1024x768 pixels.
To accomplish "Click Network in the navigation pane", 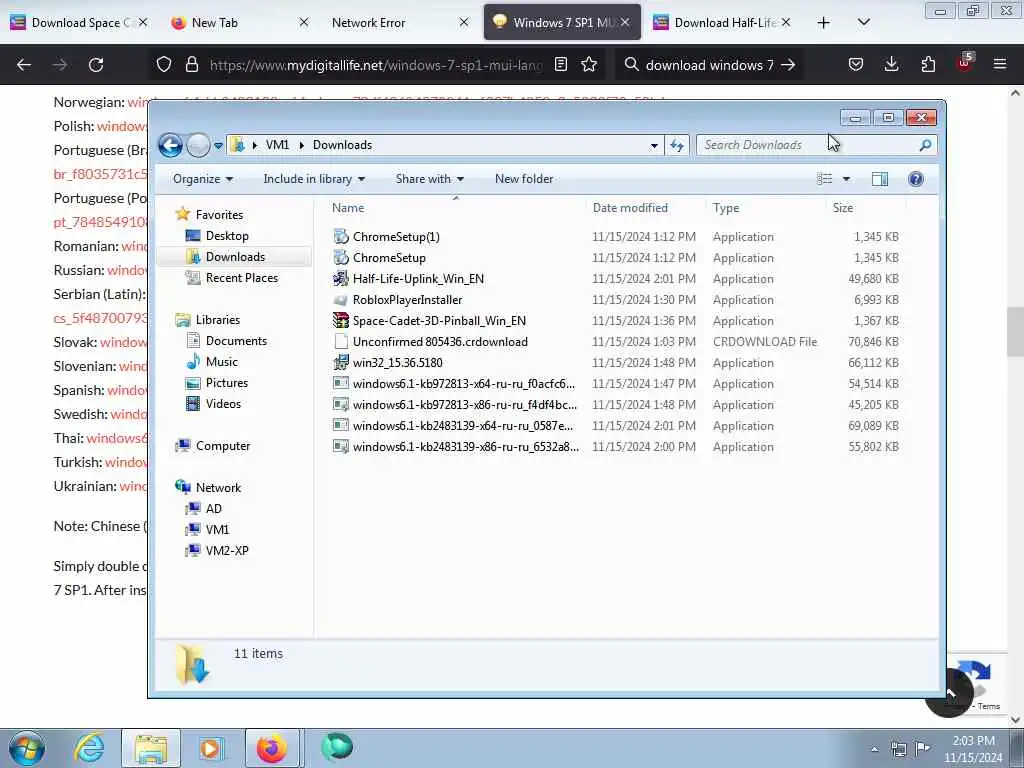I will coord(218,488).
